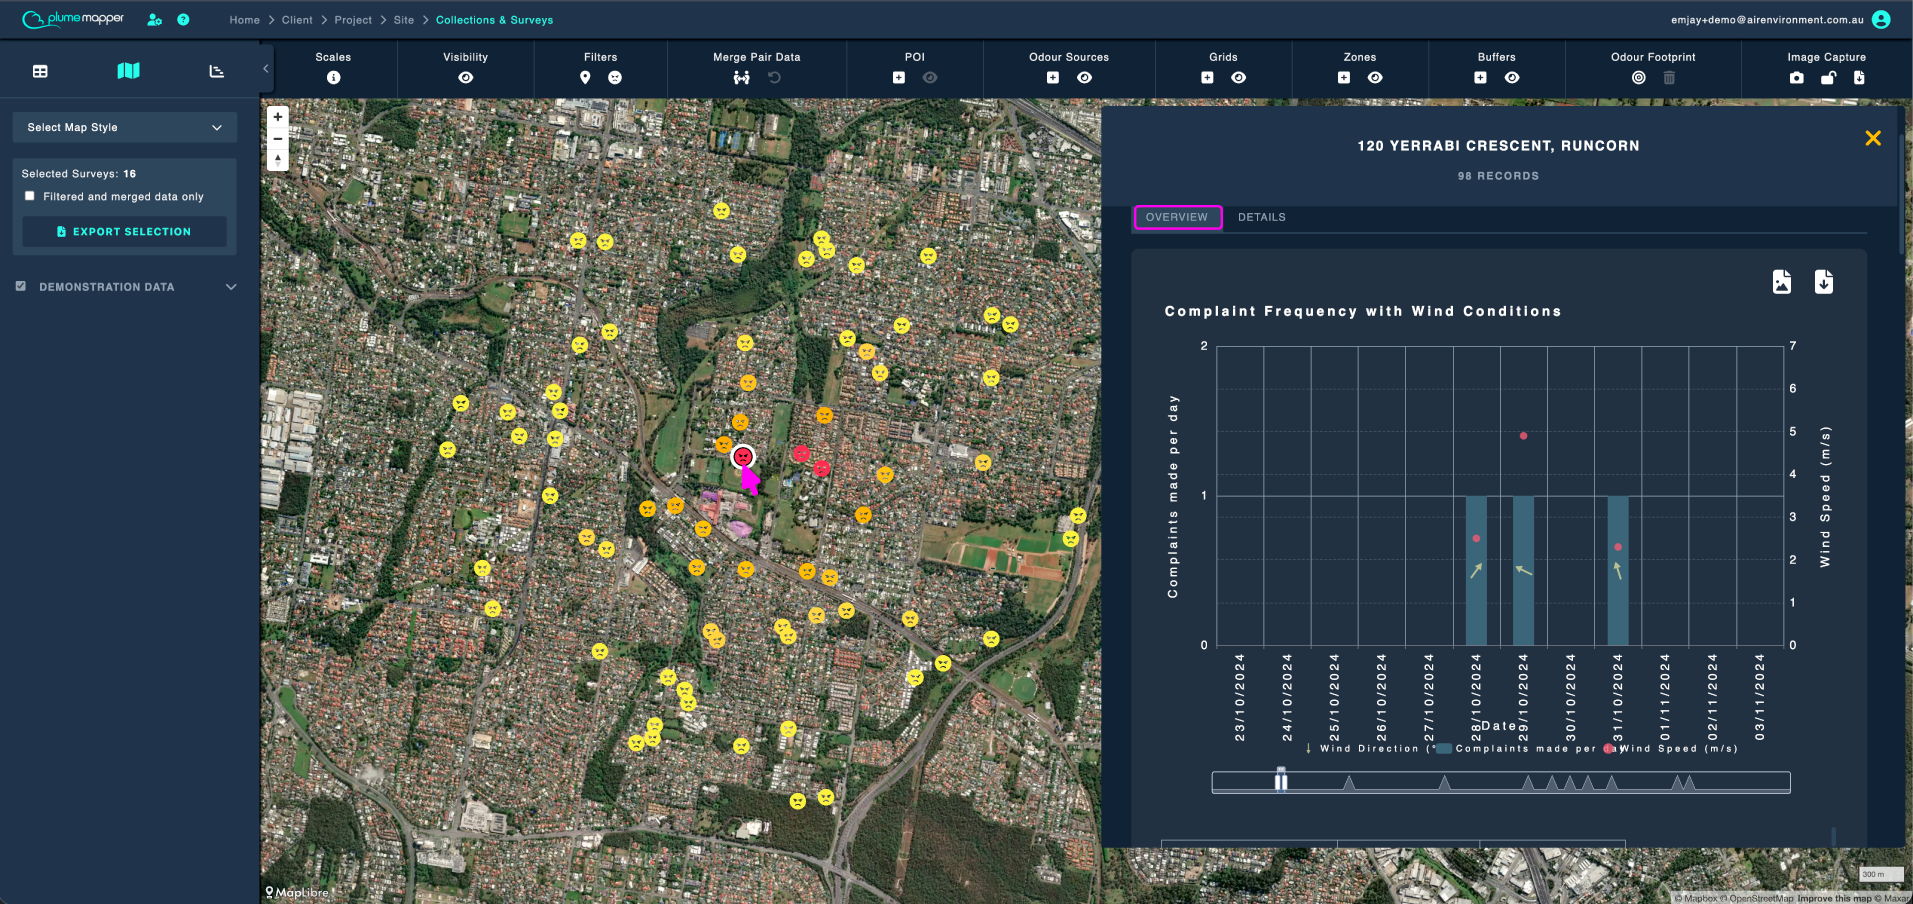Close the 120 Yerrabi Crescent panel
The image size is (1913, 904).
point(1873,138)
